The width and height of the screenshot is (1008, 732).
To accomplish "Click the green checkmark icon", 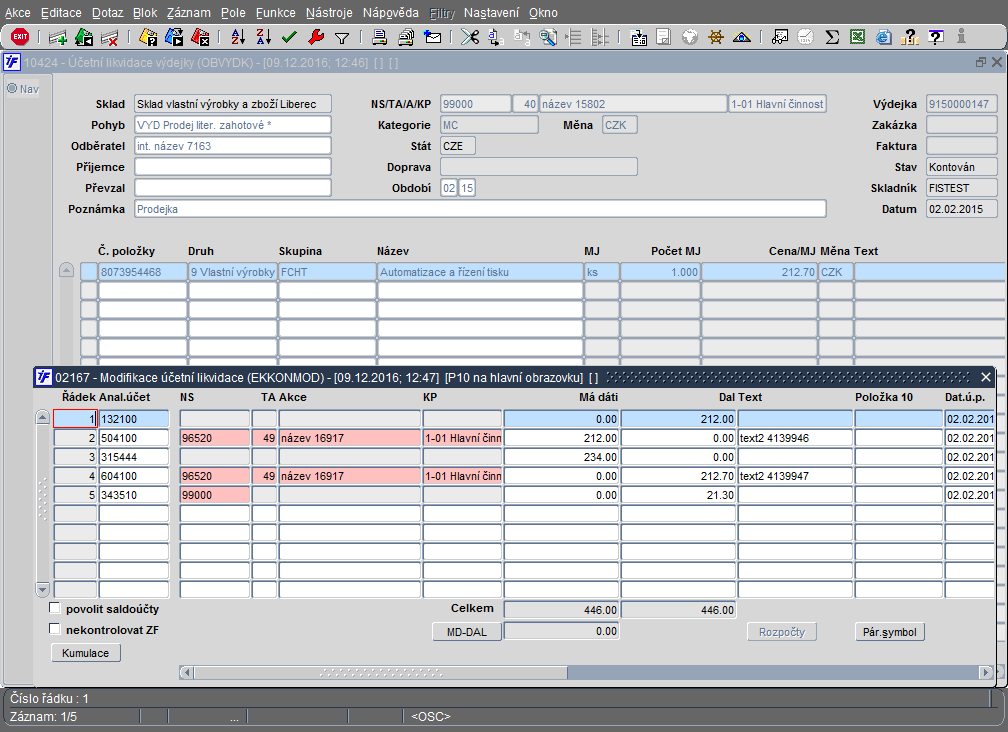I will click(x=289, y=37).
